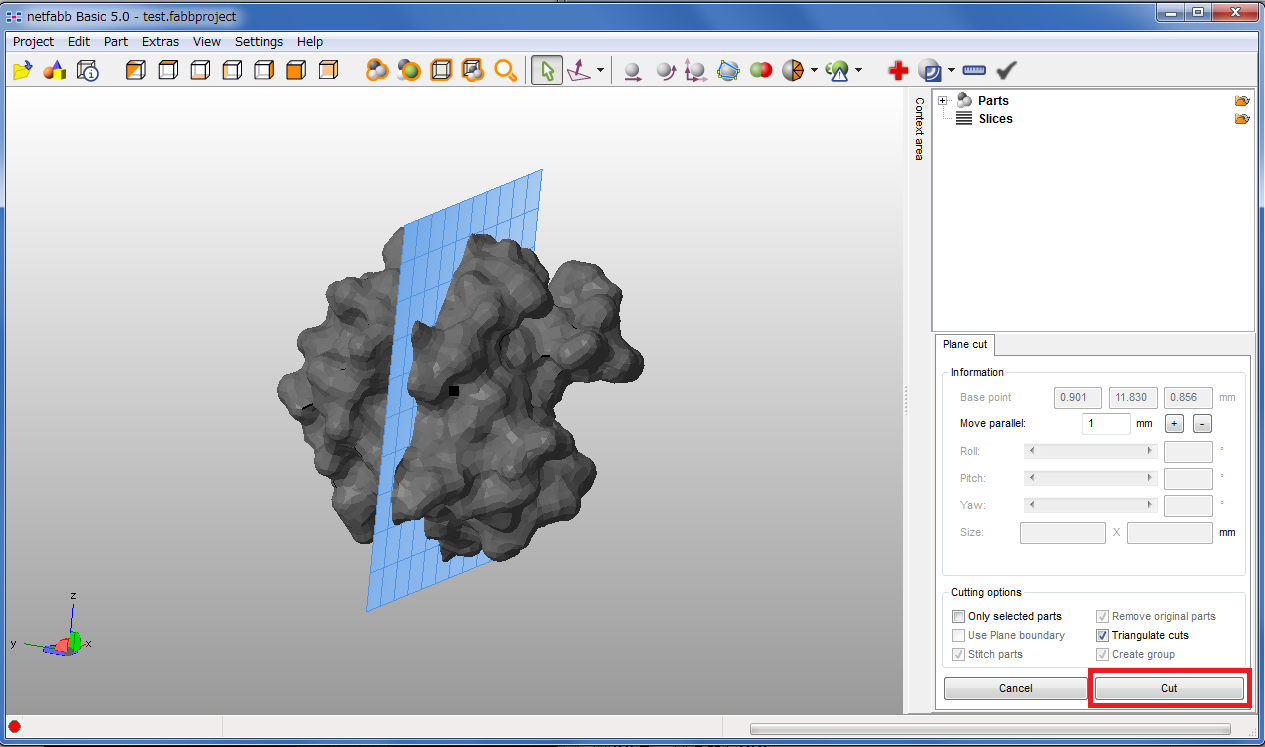Click the plus button to move plane
The width and height of the screenshot is (1265, 747).
coord(1174,424)
